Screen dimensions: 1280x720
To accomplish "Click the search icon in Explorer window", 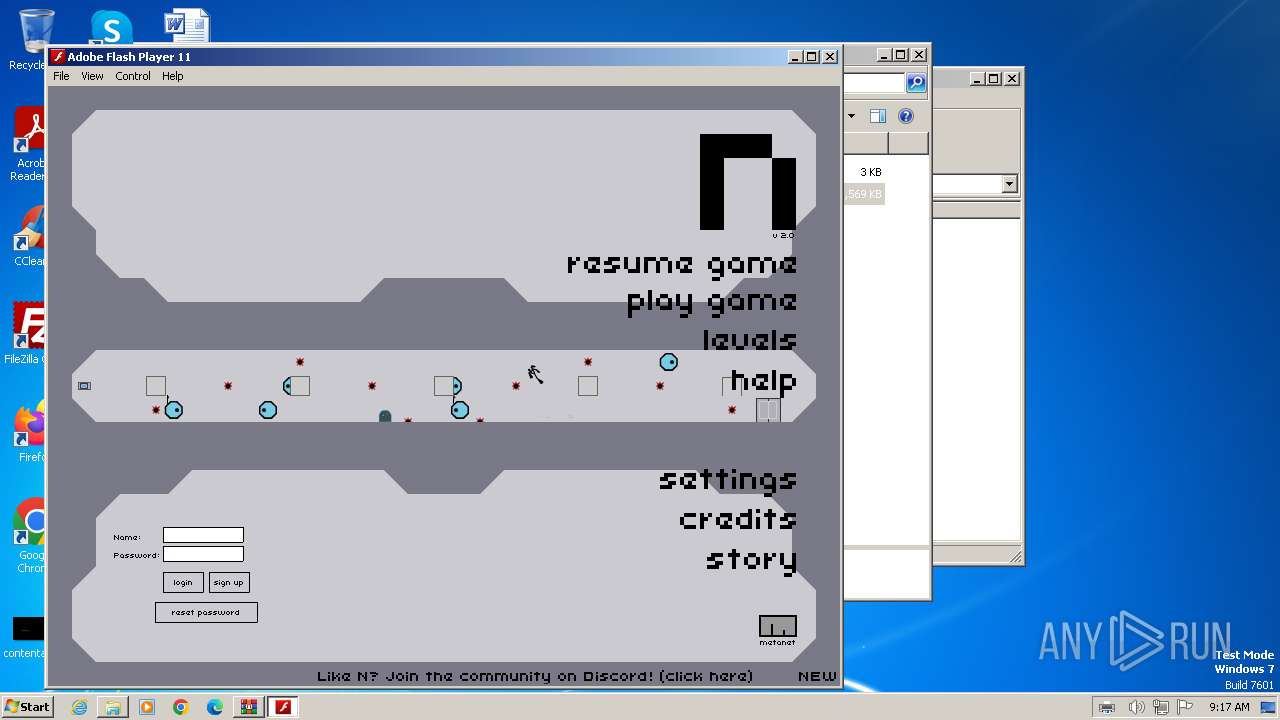I will tap(916, 83).
